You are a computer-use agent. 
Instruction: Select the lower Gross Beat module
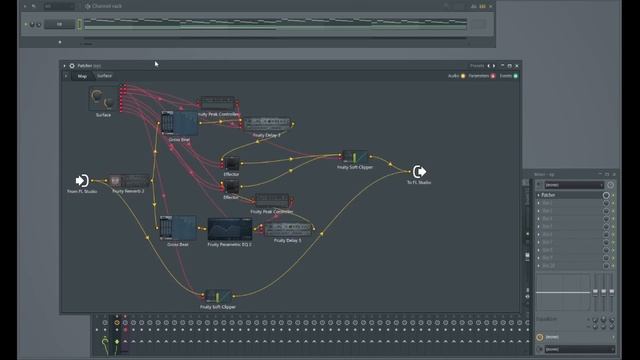coord(178,228)
